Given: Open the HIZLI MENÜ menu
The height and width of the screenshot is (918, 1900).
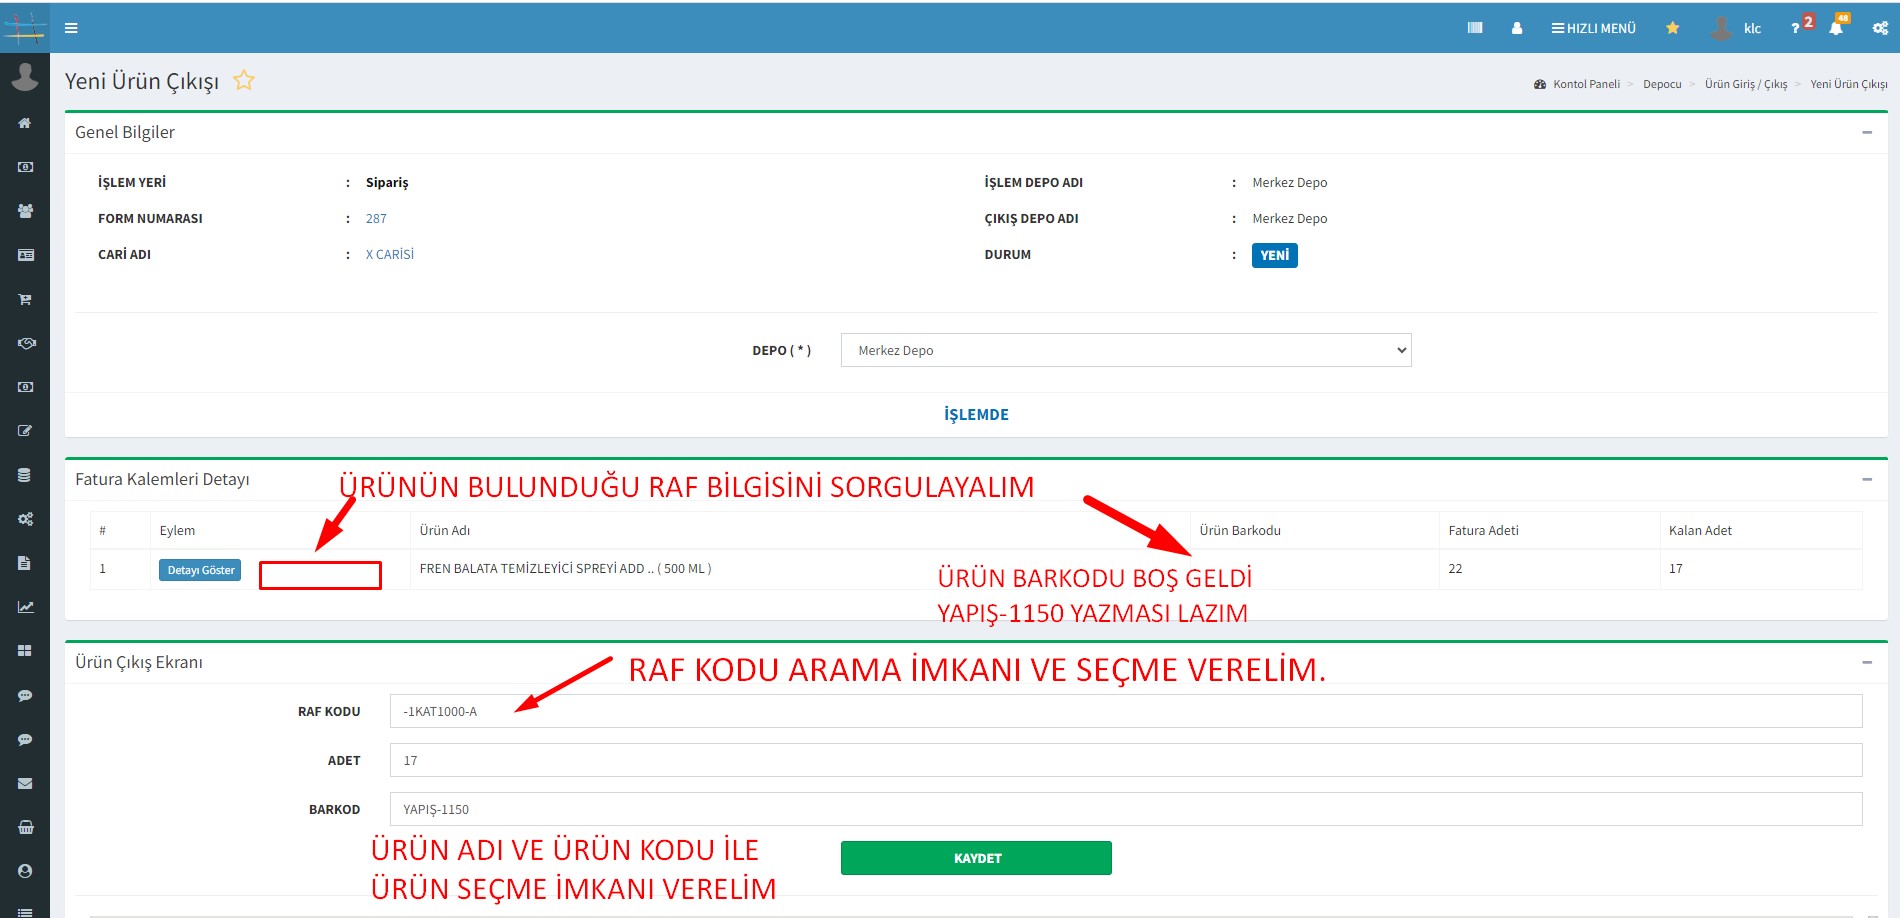Looking at the screenshot, I should click(1593, 28).
